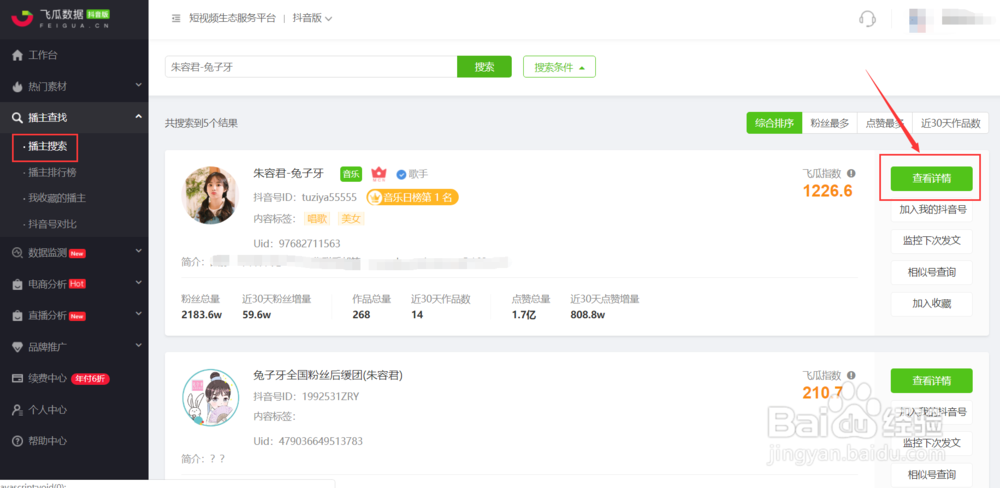
Task: Click the home icon beside 工作台
Action: pos(18,55)
